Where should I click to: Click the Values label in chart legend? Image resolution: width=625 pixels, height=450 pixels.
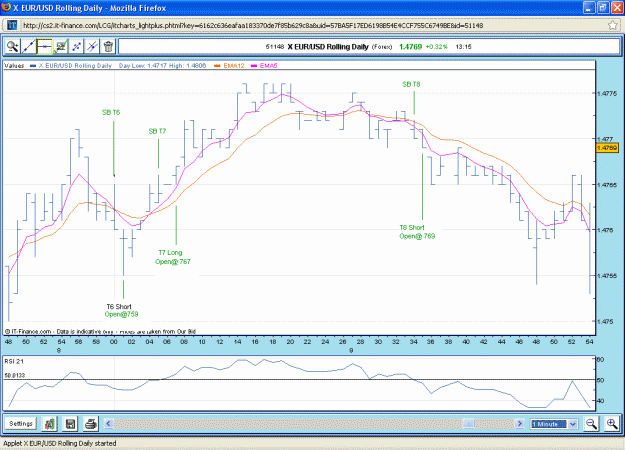point(14,66)
